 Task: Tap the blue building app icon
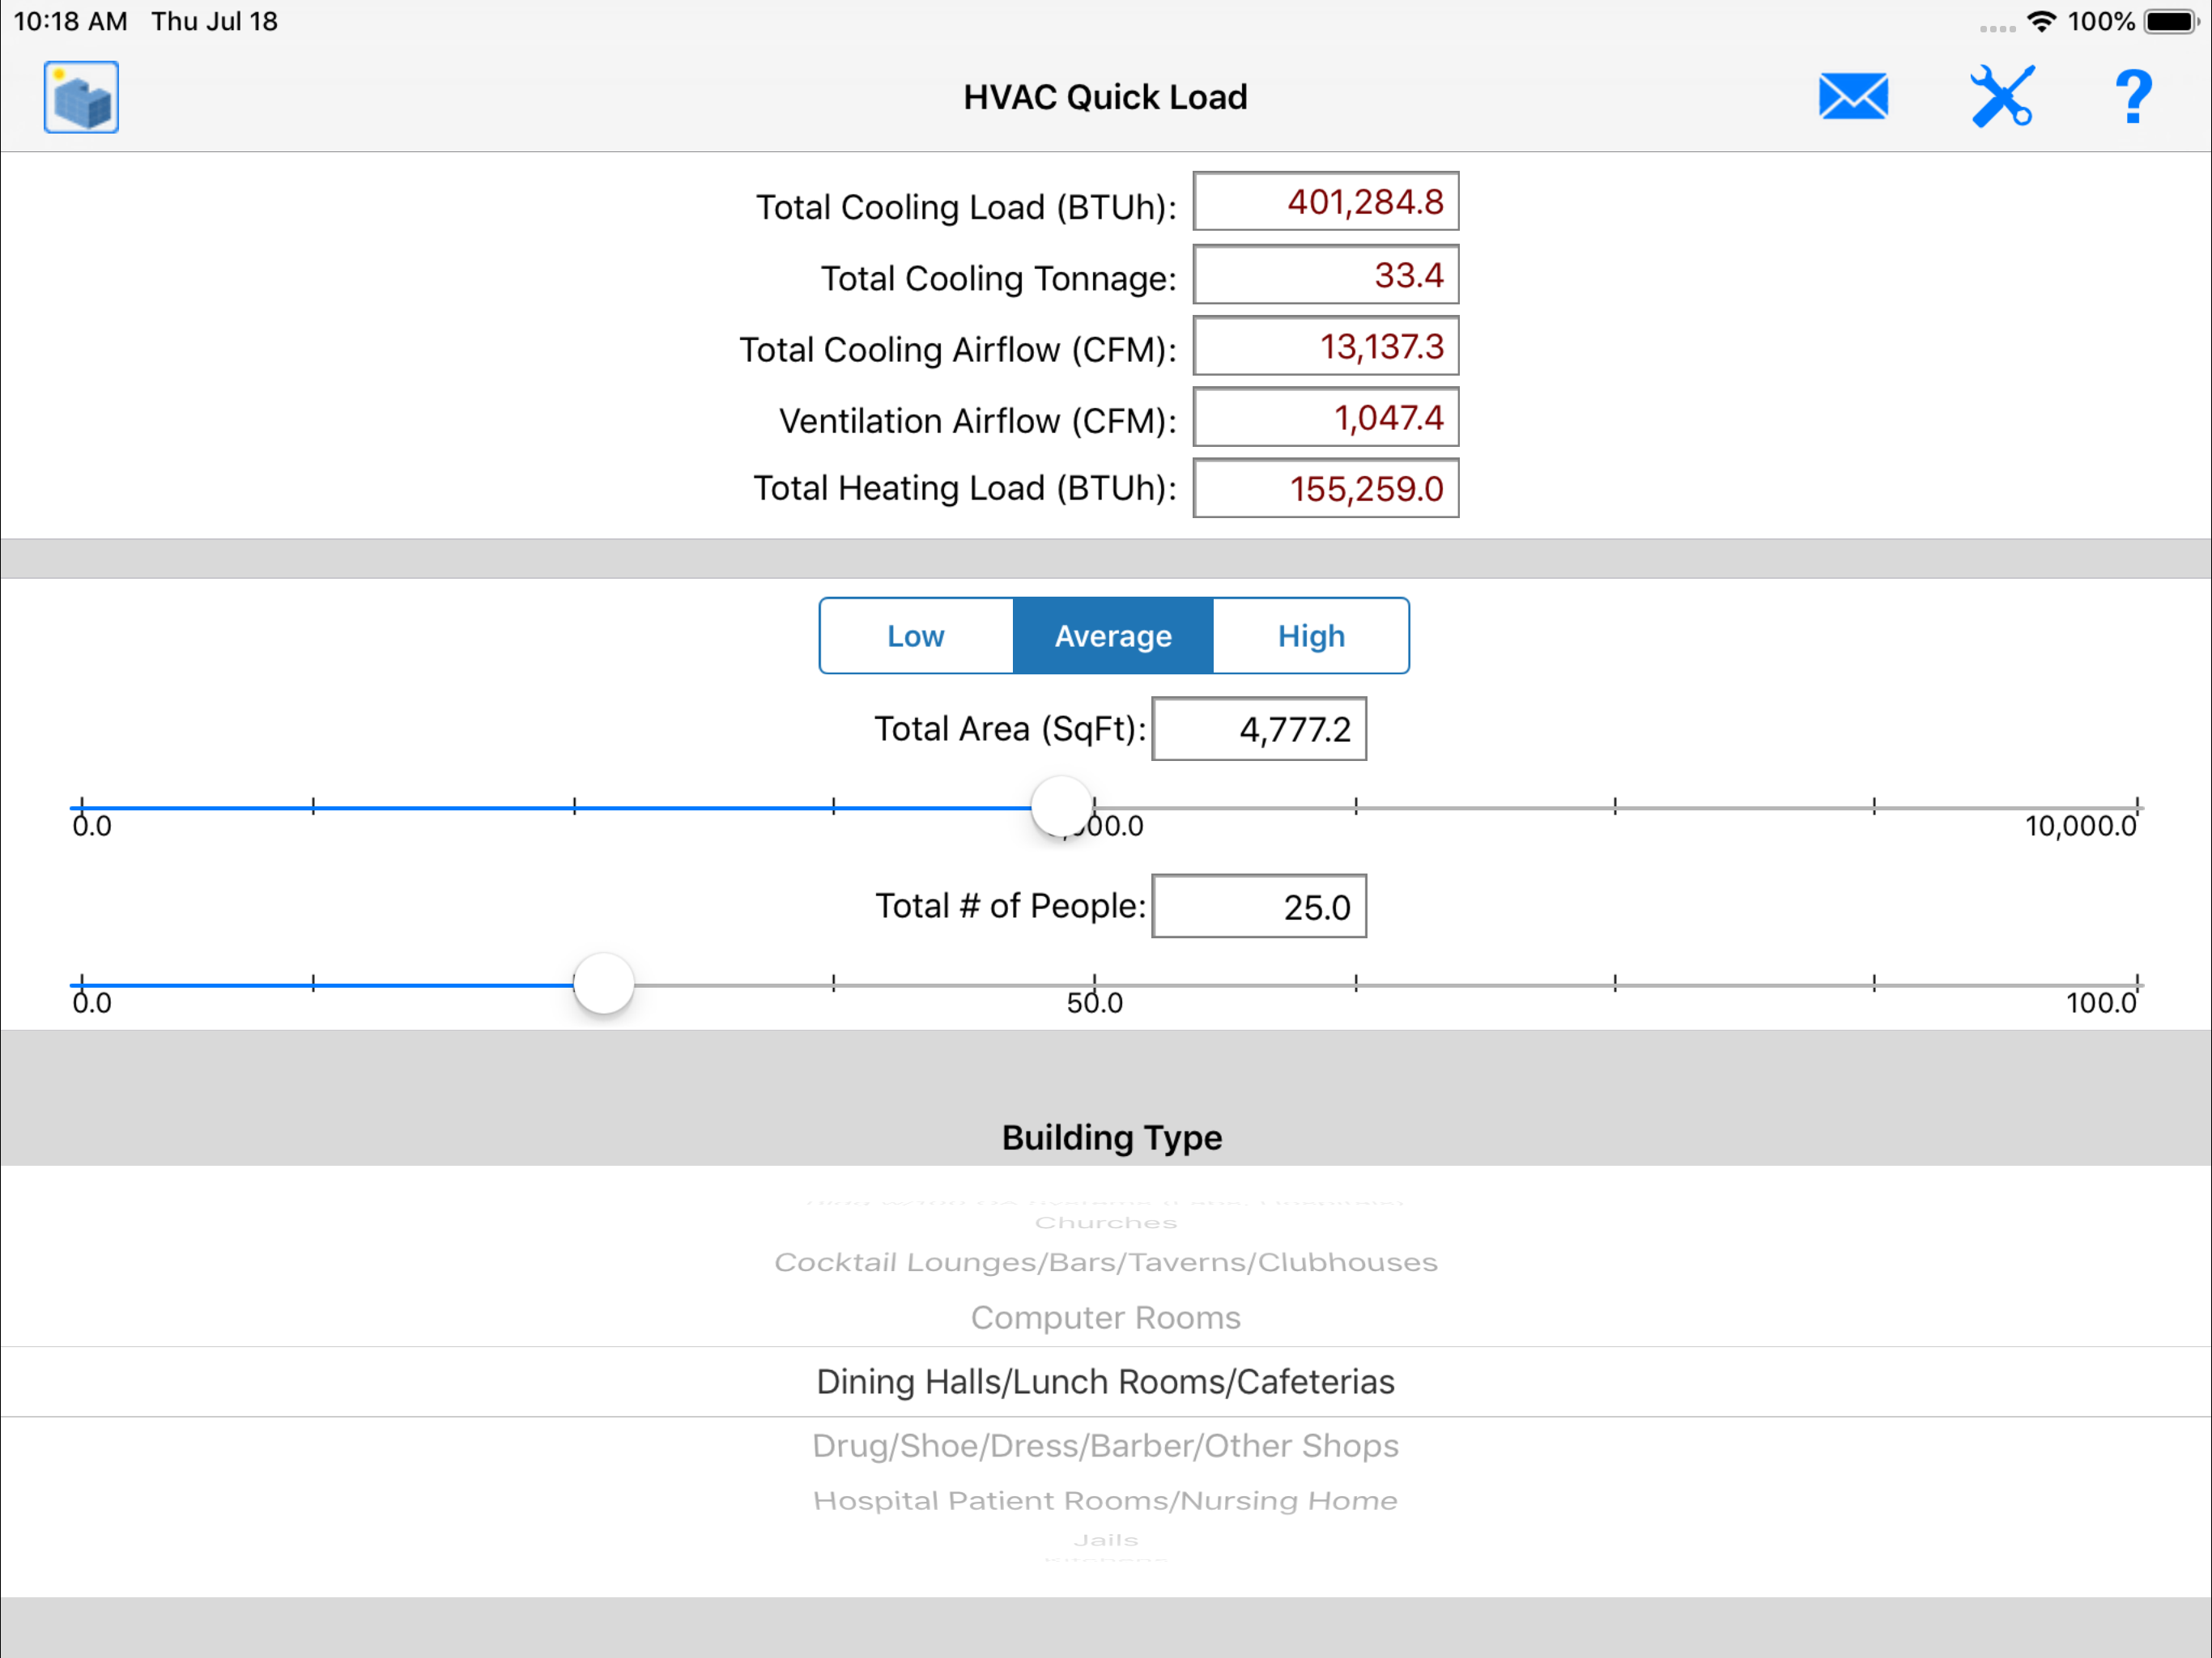pyautogui.click(x=81, y=97)
